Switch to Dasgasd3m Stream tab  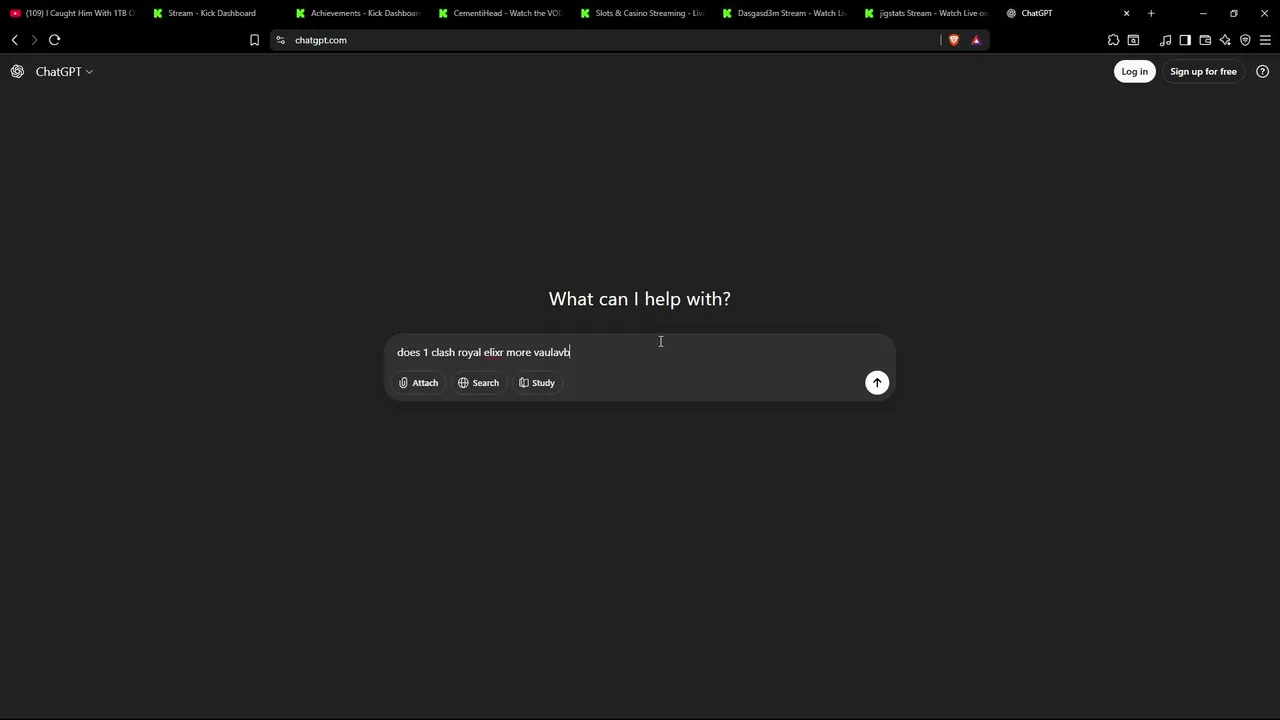point(784,13)
